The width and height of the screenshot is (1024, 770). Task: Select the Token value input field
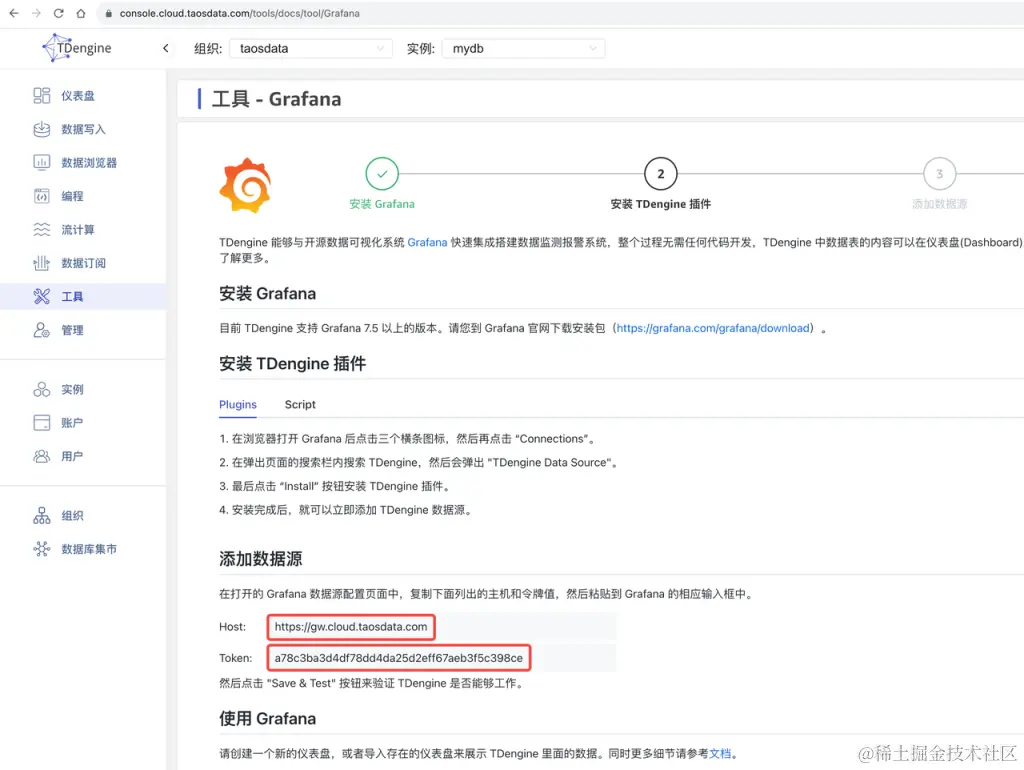tap(397, 658)
